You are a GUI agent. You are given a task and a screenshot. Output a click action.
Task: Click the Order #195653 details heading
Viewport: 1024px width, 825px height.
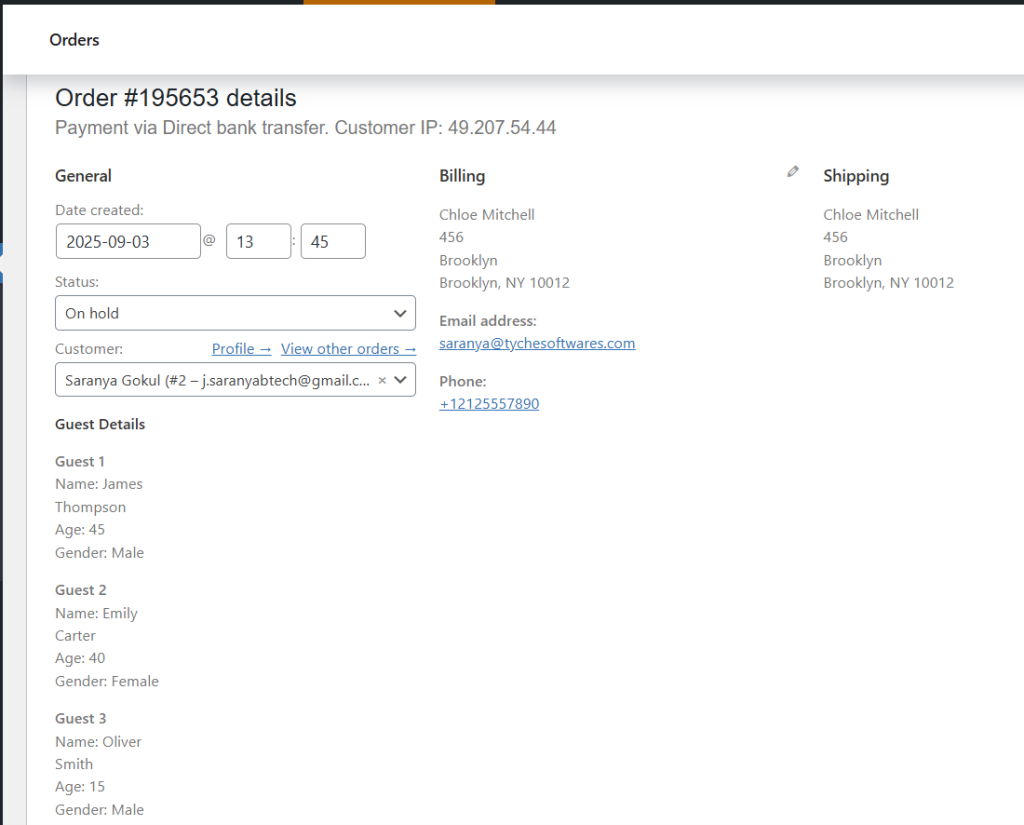(175, 97)
